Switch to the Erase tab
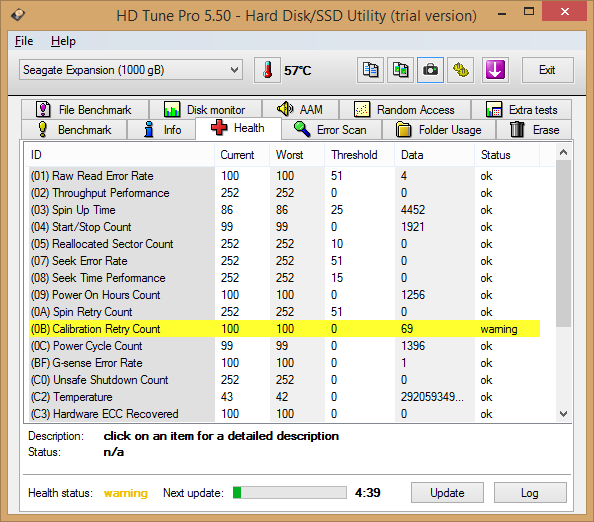The width and height of the screenshot is (594, 522). click(534, 130)
